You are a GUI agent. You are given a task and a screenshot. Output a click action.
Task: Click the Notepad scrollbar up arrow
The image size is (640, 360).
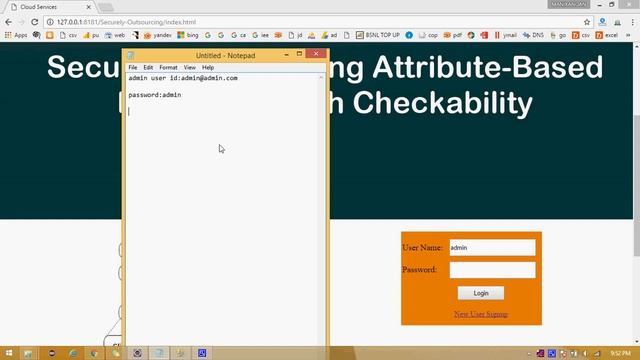pos(321,78)
